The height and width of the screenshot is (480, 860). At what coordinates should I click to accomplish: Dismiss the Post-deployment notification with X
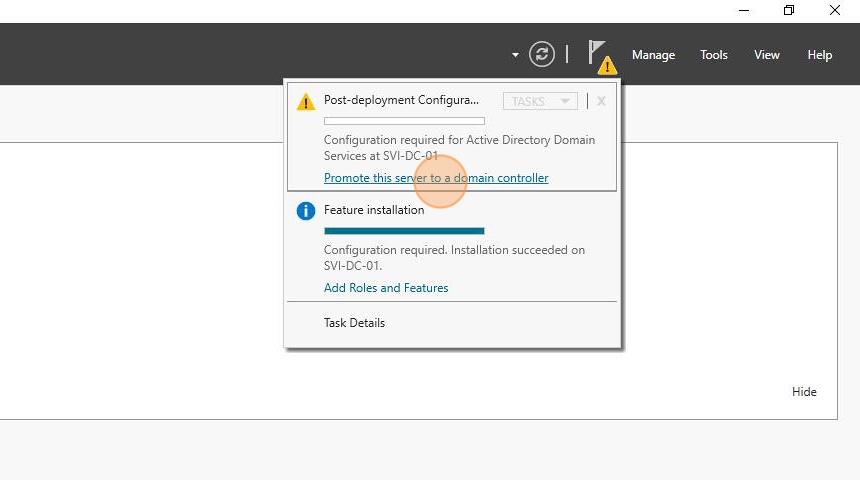601,101
